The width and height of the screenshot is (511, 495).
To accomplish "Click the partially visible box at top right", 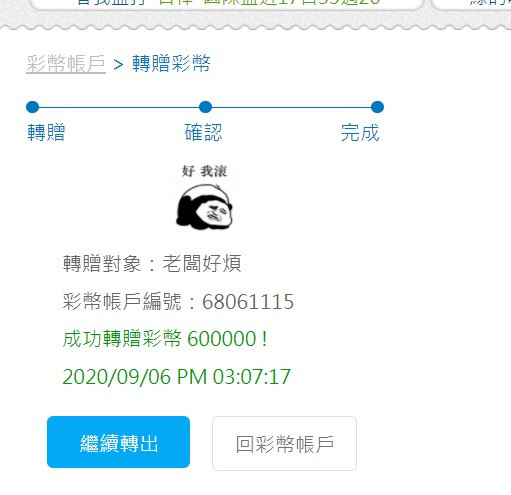I will 471,5.
